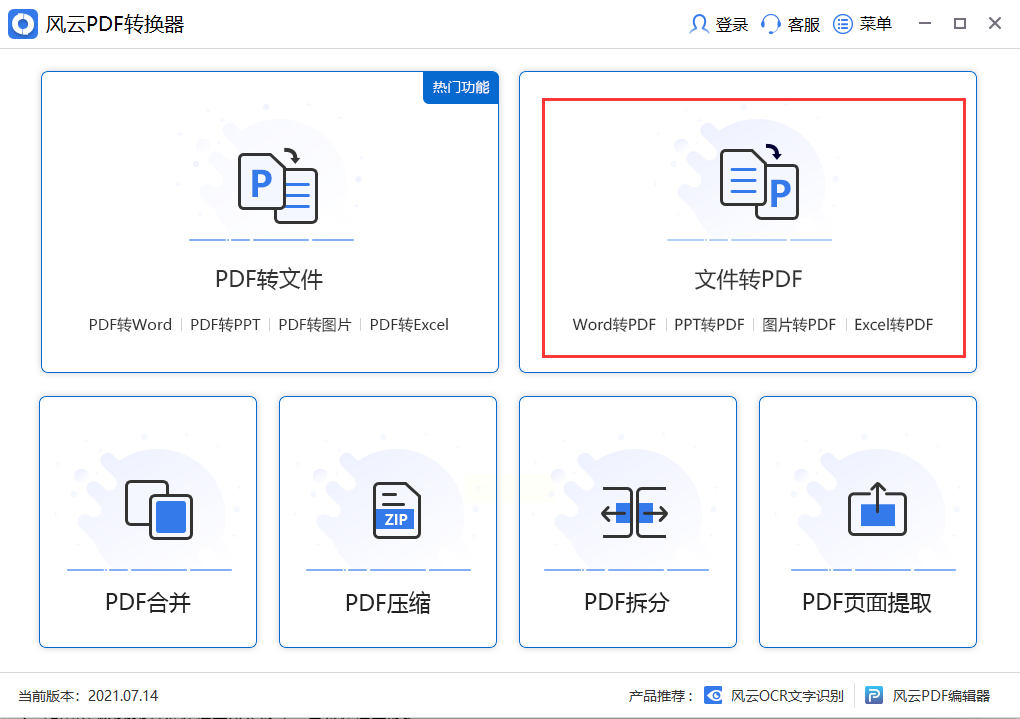Click the PDF合并 overlapping squares icon
Screen dimensions: 1020x719
[159, 509]
